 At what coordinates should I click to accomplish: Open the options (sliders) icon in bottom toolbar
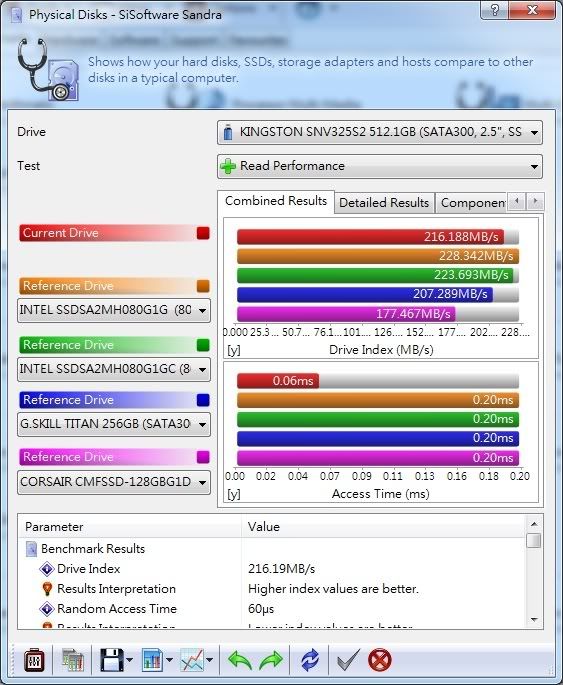(34, 660)
